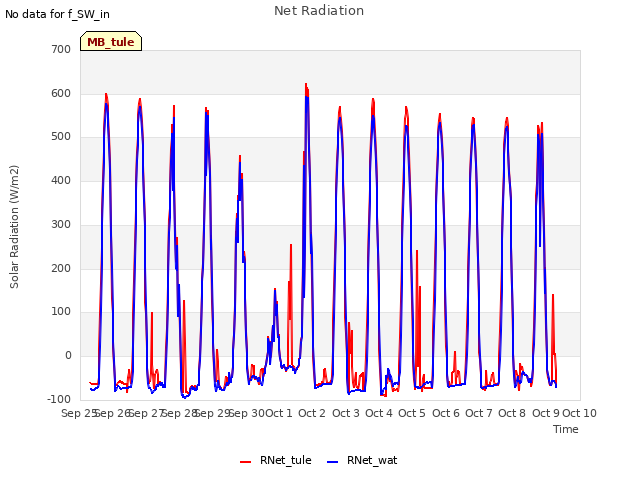Click the Oct 2 x-axis label
The width and height of the screenshot is (640, 480).
pos(312,413)
